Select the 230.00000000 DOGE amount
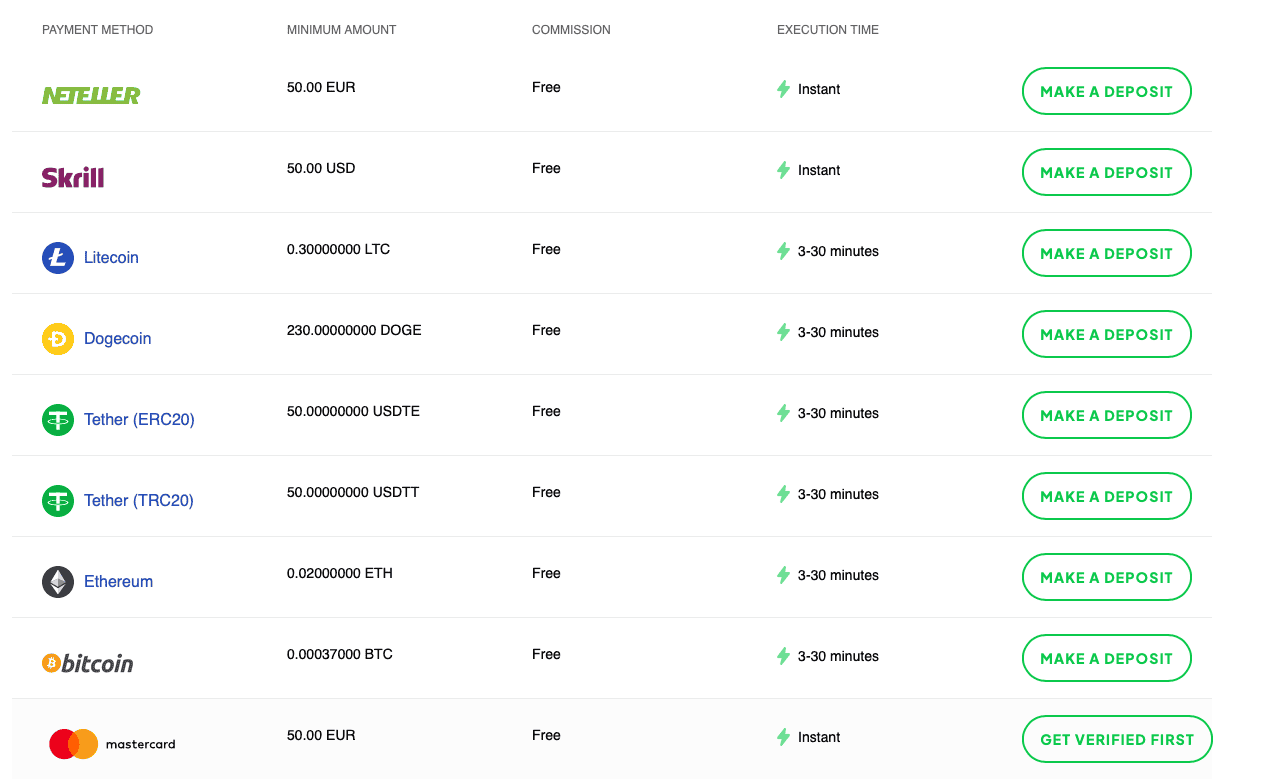This screenshot has width=1274, height=782. (354, 330)
